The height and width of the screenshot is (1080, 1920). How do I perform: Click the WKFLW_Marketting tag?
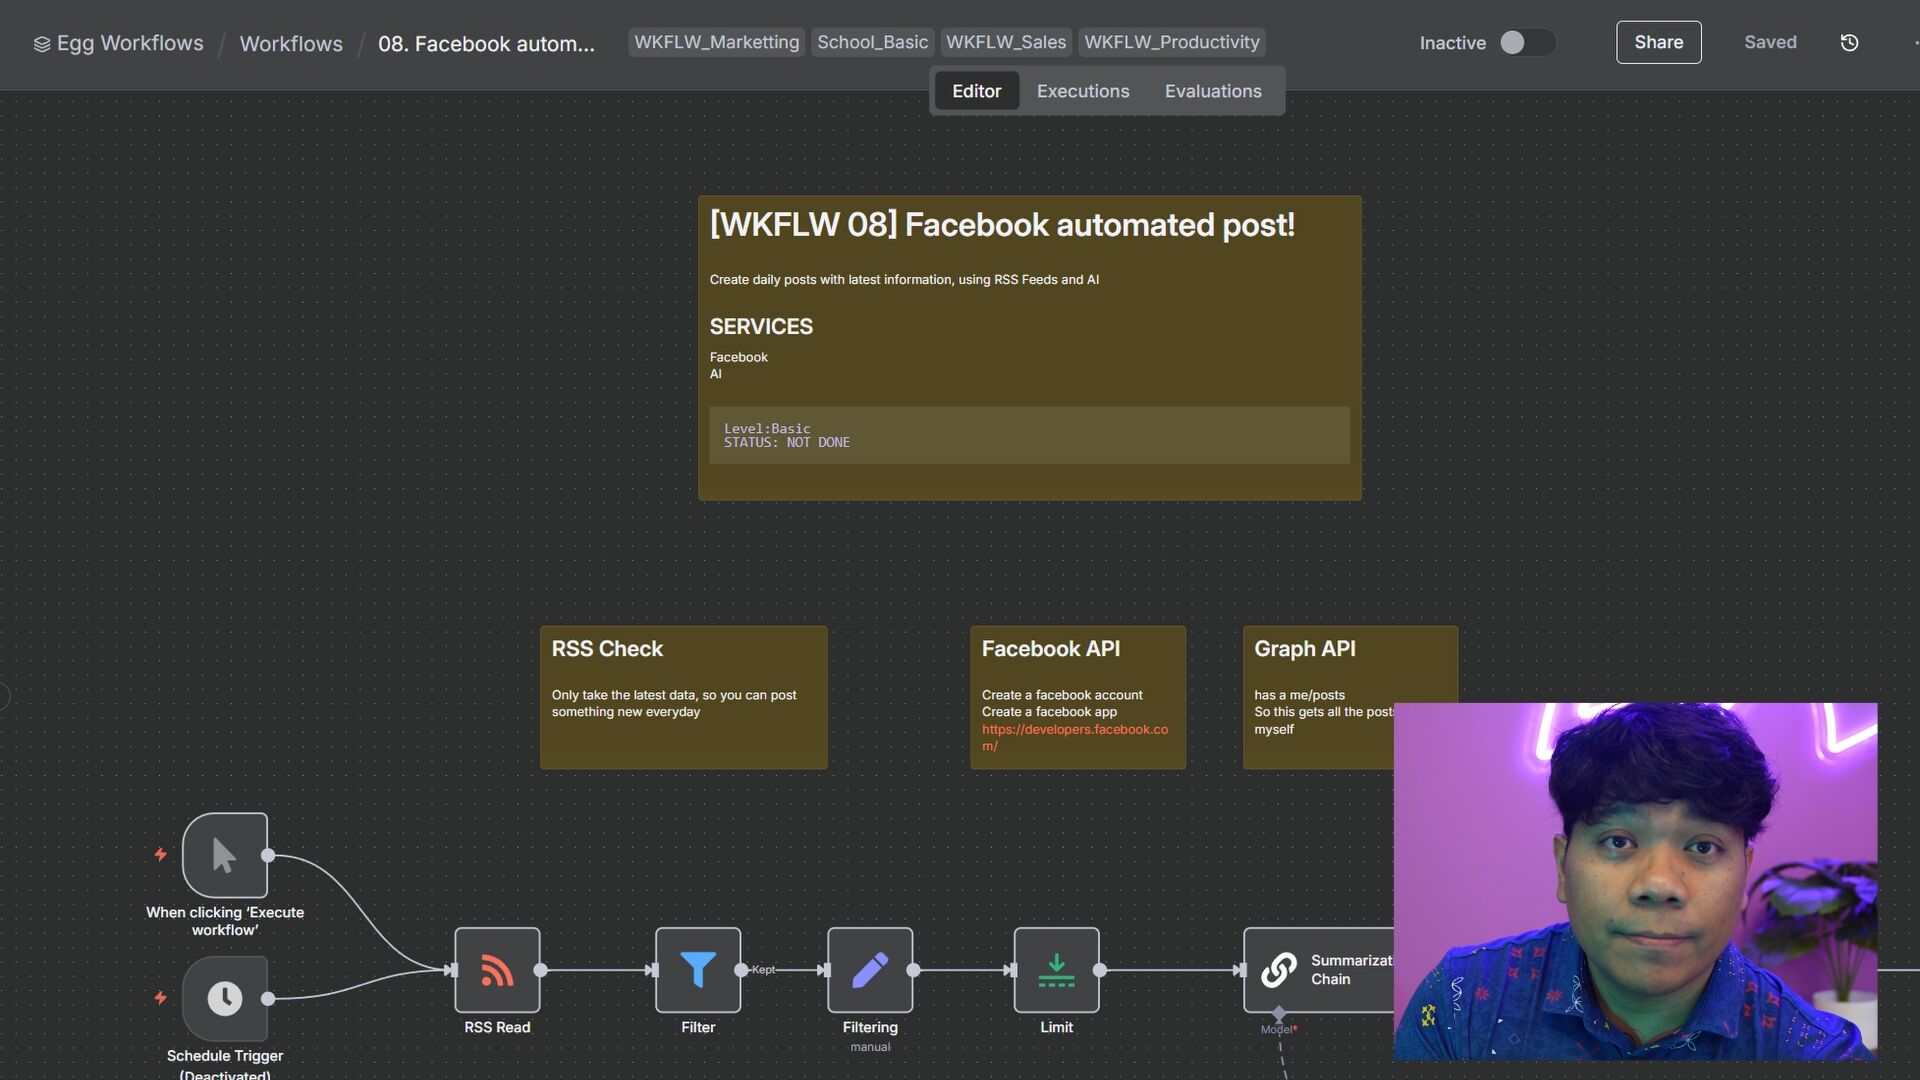716,42
